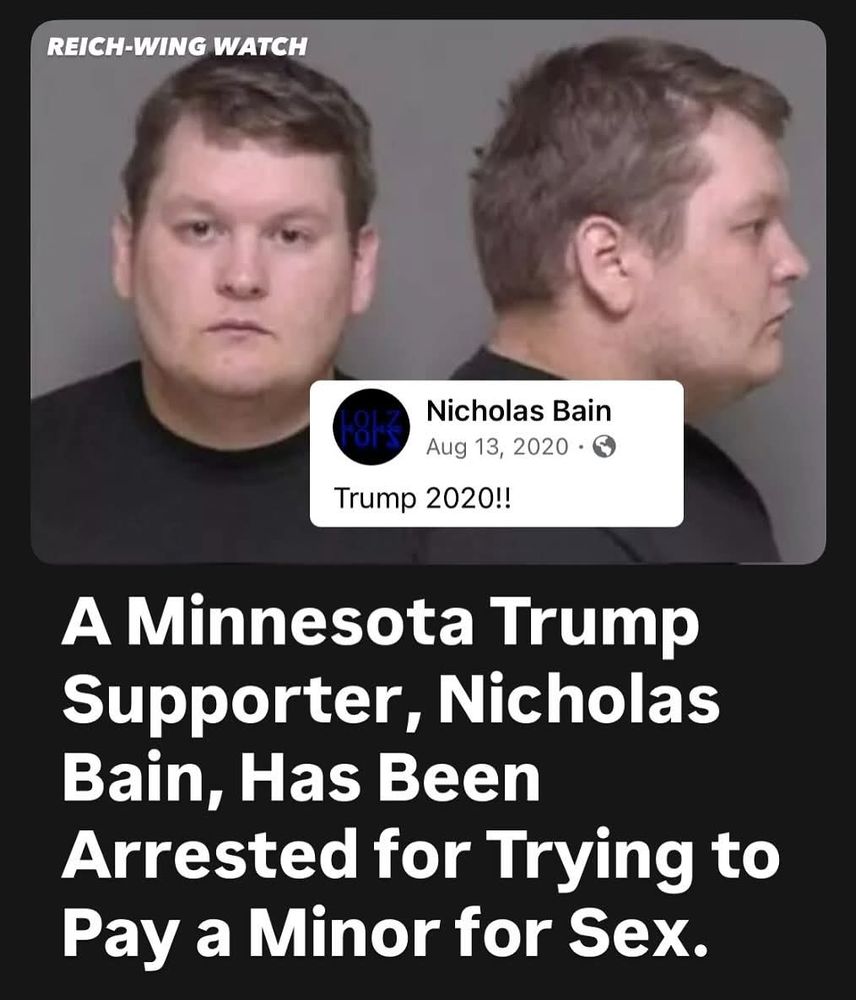Click the word "Nicholas" in headline
The image size is (856, 1000).
579,700
